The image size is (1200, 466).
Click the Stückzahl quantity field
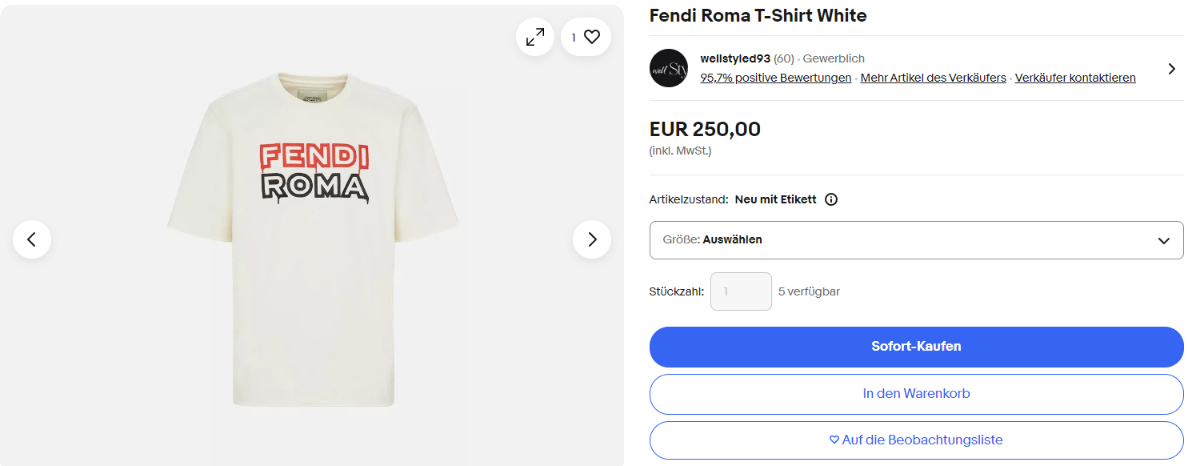pyautogui.click(x=740, y=291)
